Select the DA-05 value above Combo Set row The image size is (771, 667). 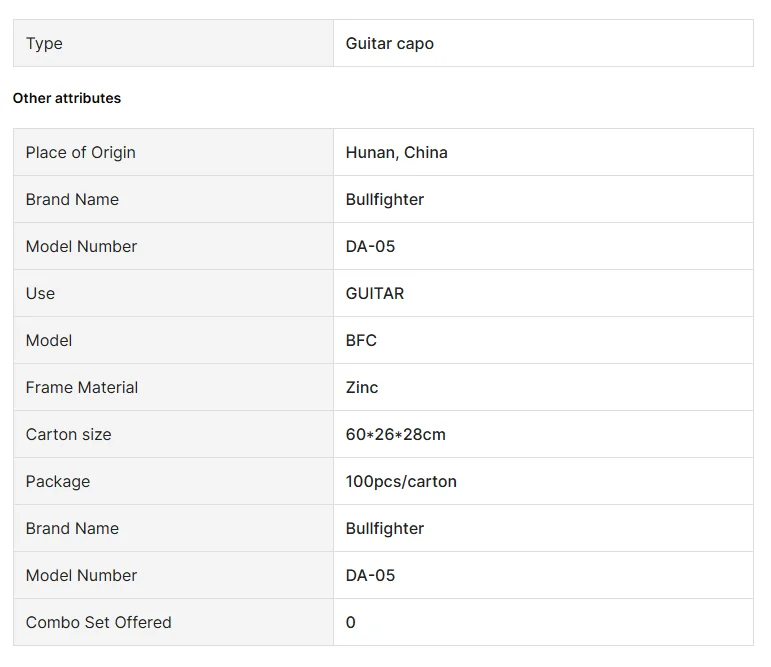coord(370,576)
